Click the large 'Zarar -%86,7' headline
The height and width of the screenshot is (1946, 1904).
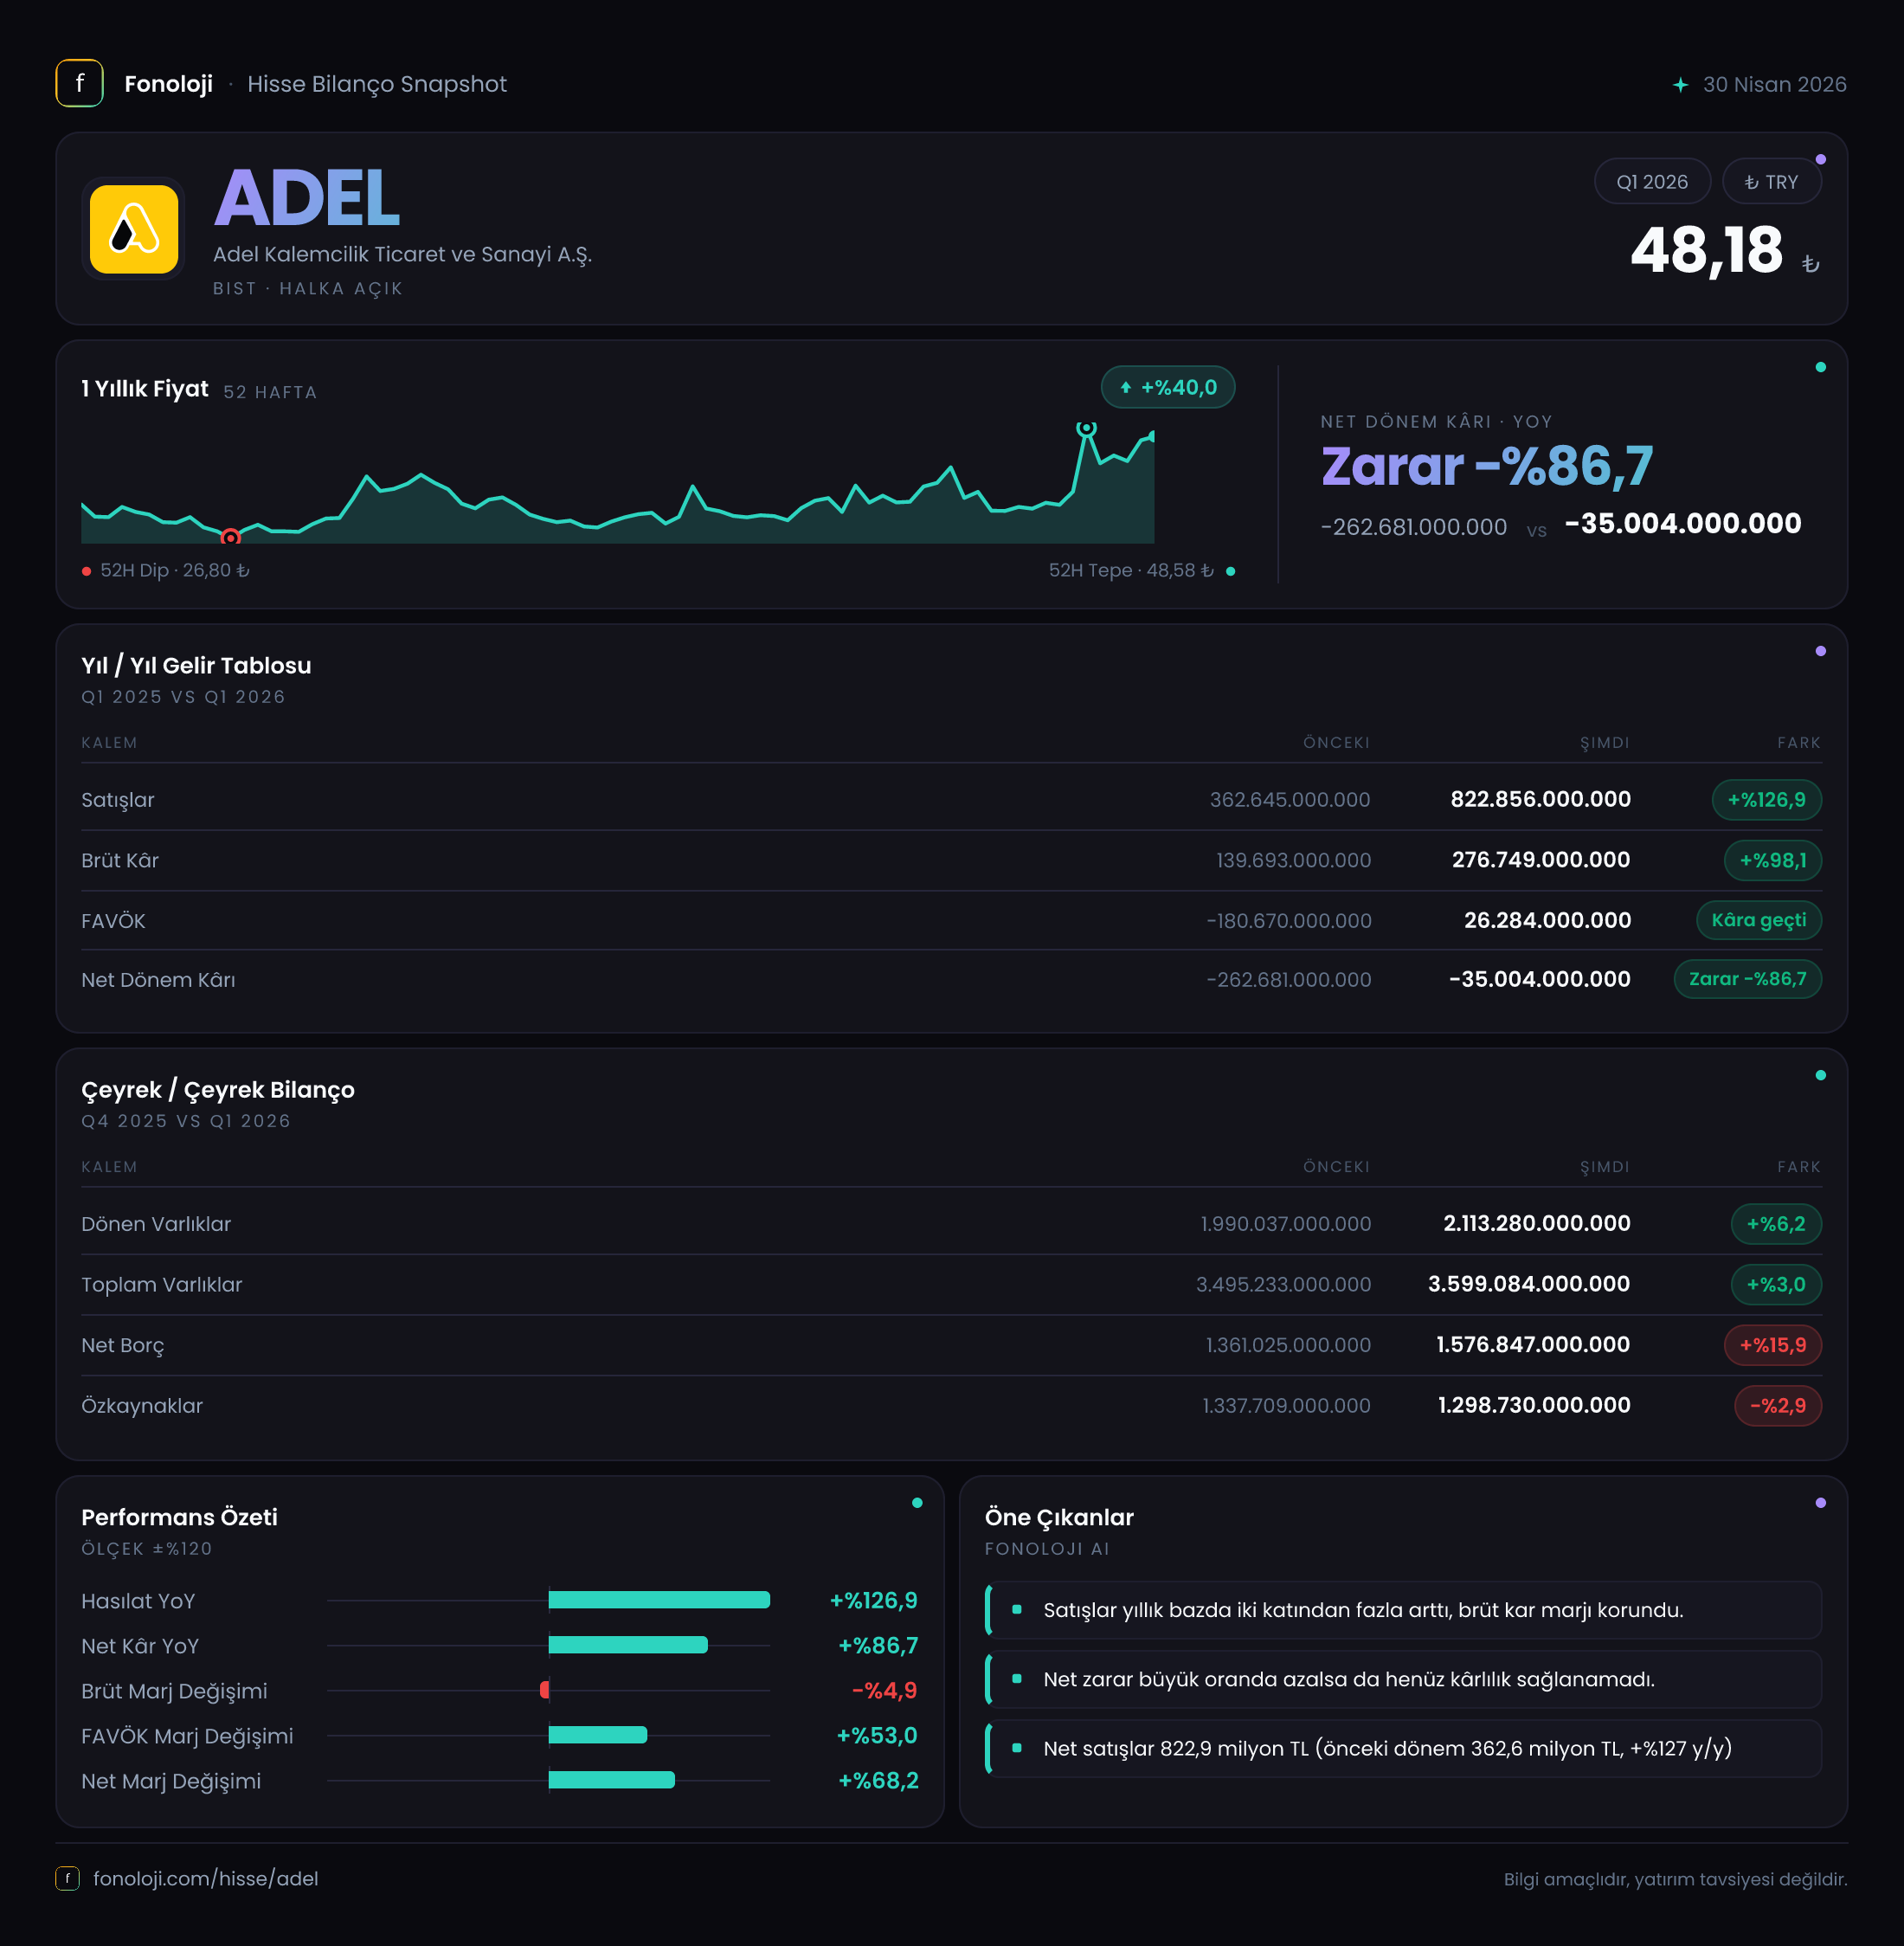1487,466
